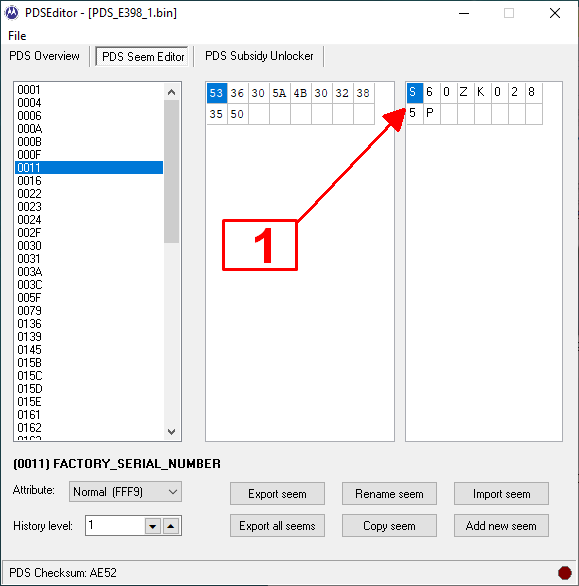This screenshot has width=579, height=586.
Task: Select ASCII cell Z in text grid
Action: click(x=463, y=92)
